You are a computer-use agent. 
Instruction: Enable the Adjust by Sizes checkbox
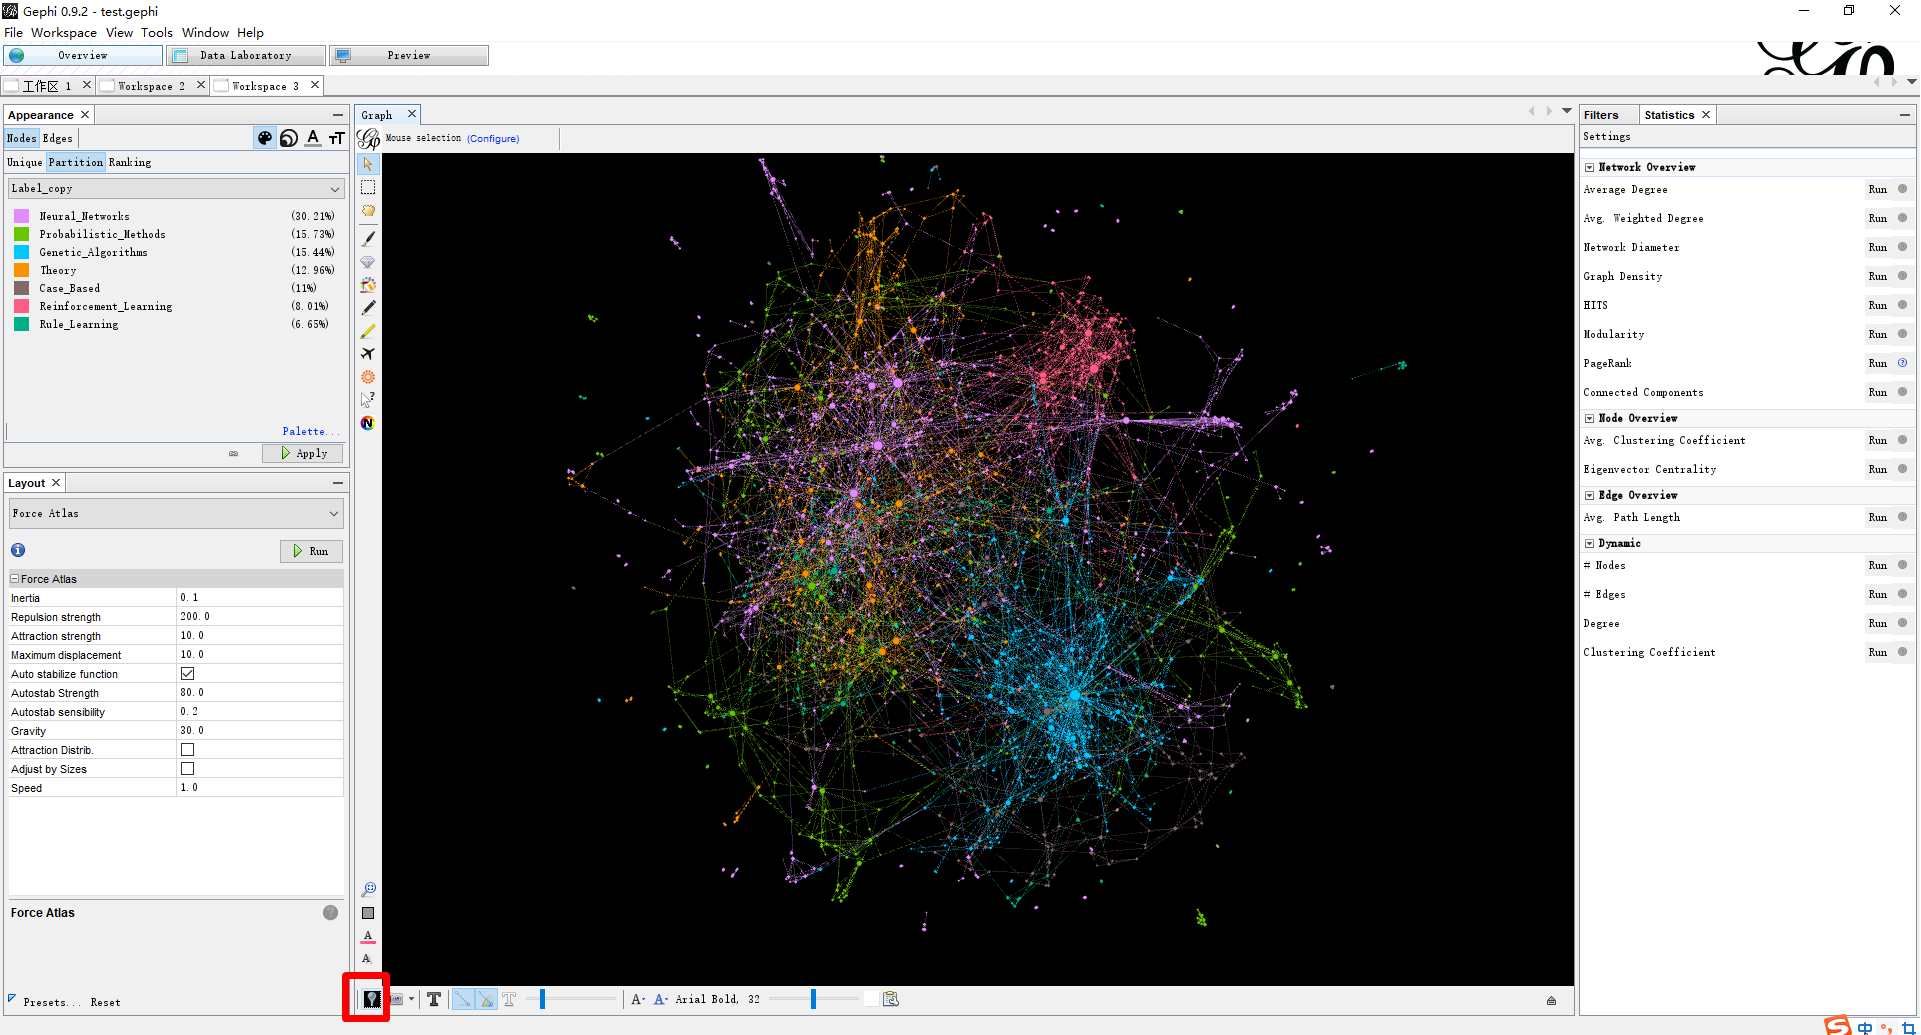click(x=187, y=768)
